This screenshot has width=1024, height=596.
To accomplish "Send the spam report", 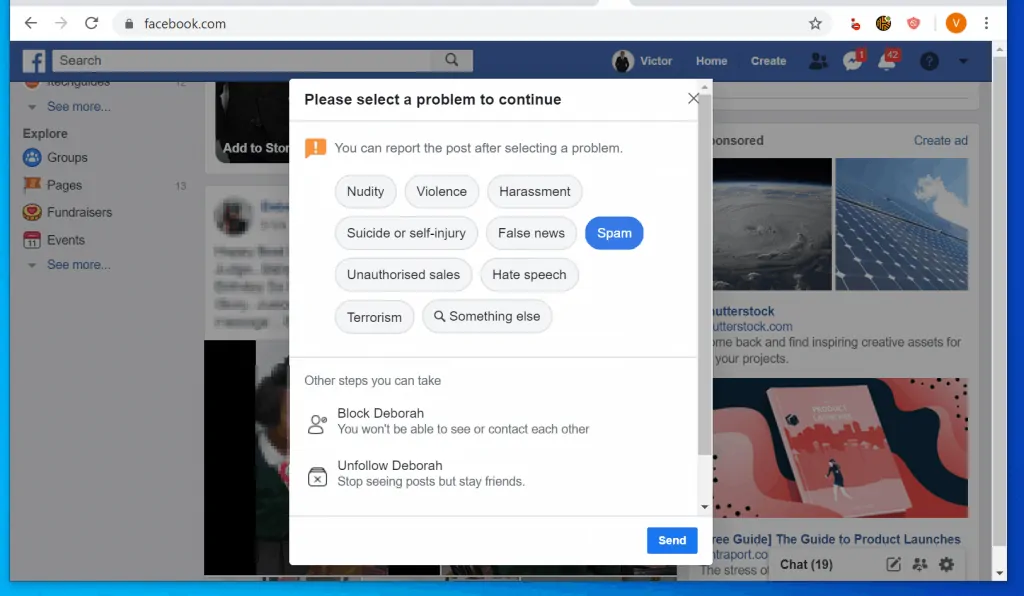I will [671, 540].
